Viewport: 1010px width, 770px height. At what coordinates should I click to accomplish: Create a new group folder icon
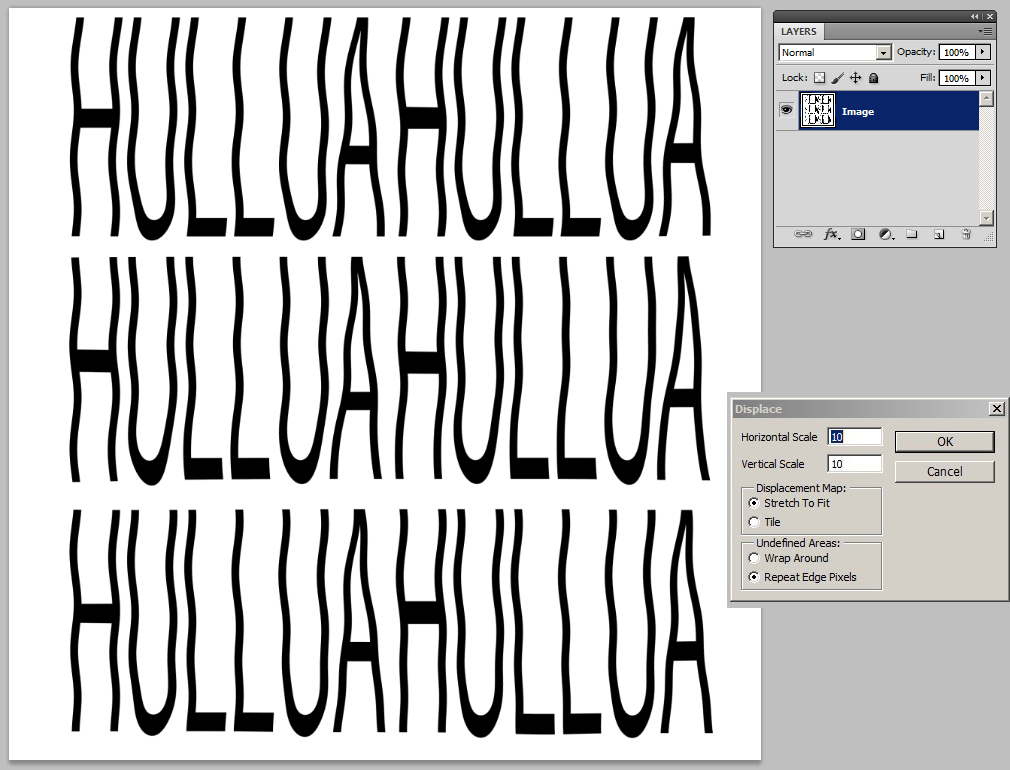[x=911, y=234]
